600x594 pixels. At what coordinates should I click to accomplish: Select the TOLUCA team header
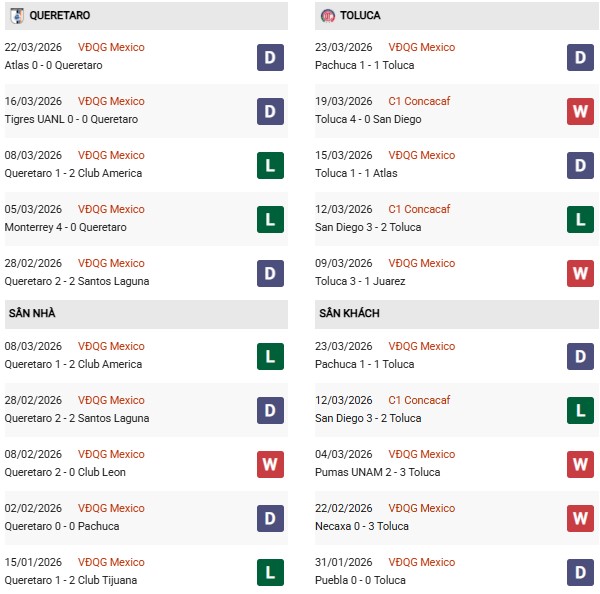pos(359,16)
